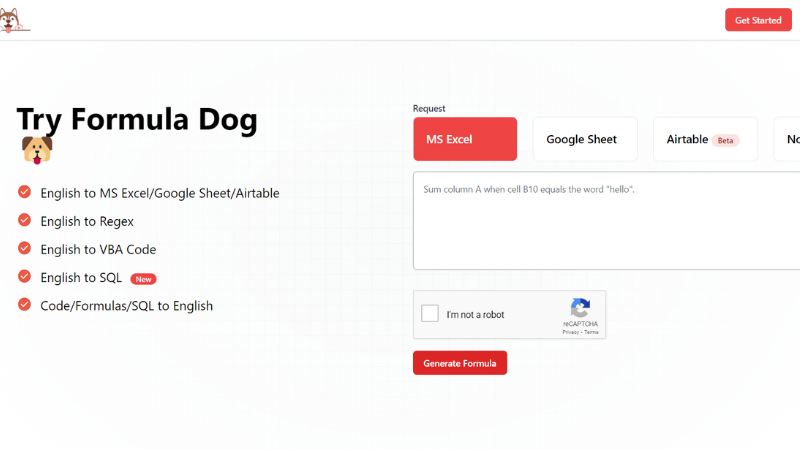800x450 pixels.
Task: Choose the Airtable option
Action: click(706, 139)
